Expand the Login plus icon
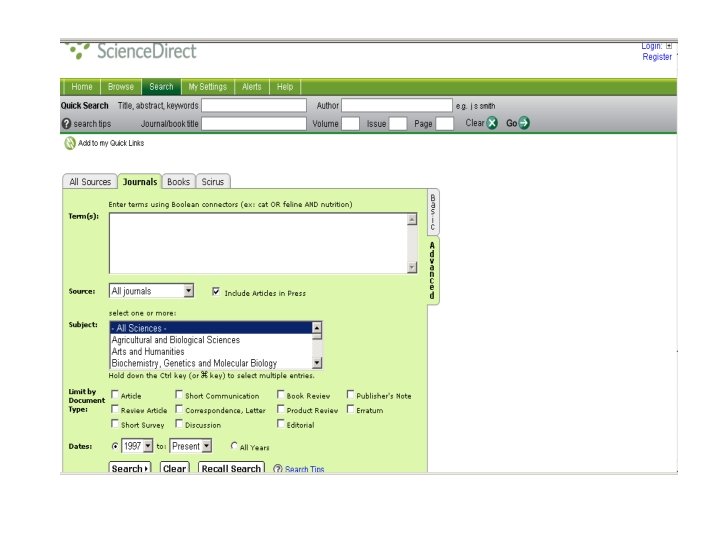Screen dimensions: 720x540 [x=669, y=46]
